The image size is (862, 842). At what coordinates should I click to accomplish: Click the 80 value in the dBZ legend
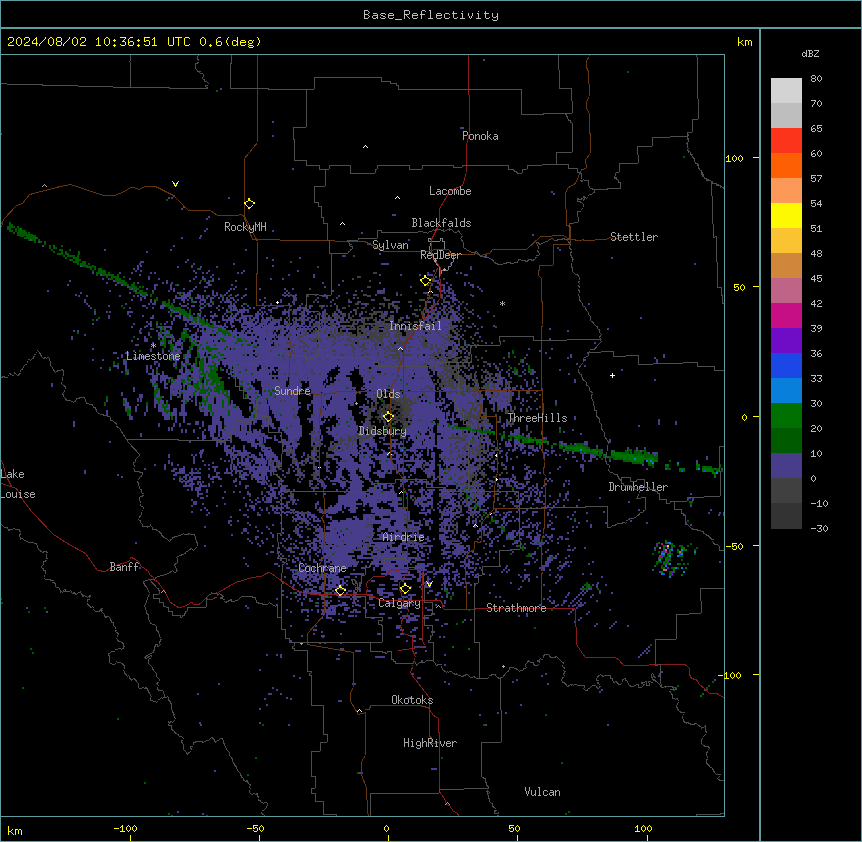[816, 79]
